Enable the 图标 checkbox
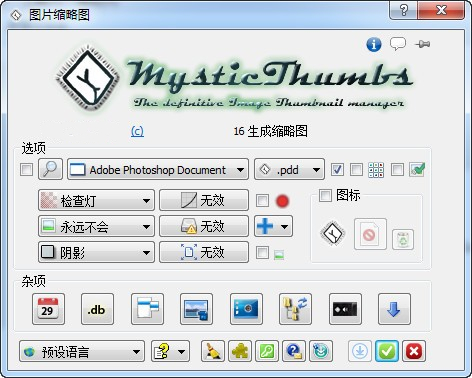This screenshot has height=378, width=472. (x=325, y=195)
